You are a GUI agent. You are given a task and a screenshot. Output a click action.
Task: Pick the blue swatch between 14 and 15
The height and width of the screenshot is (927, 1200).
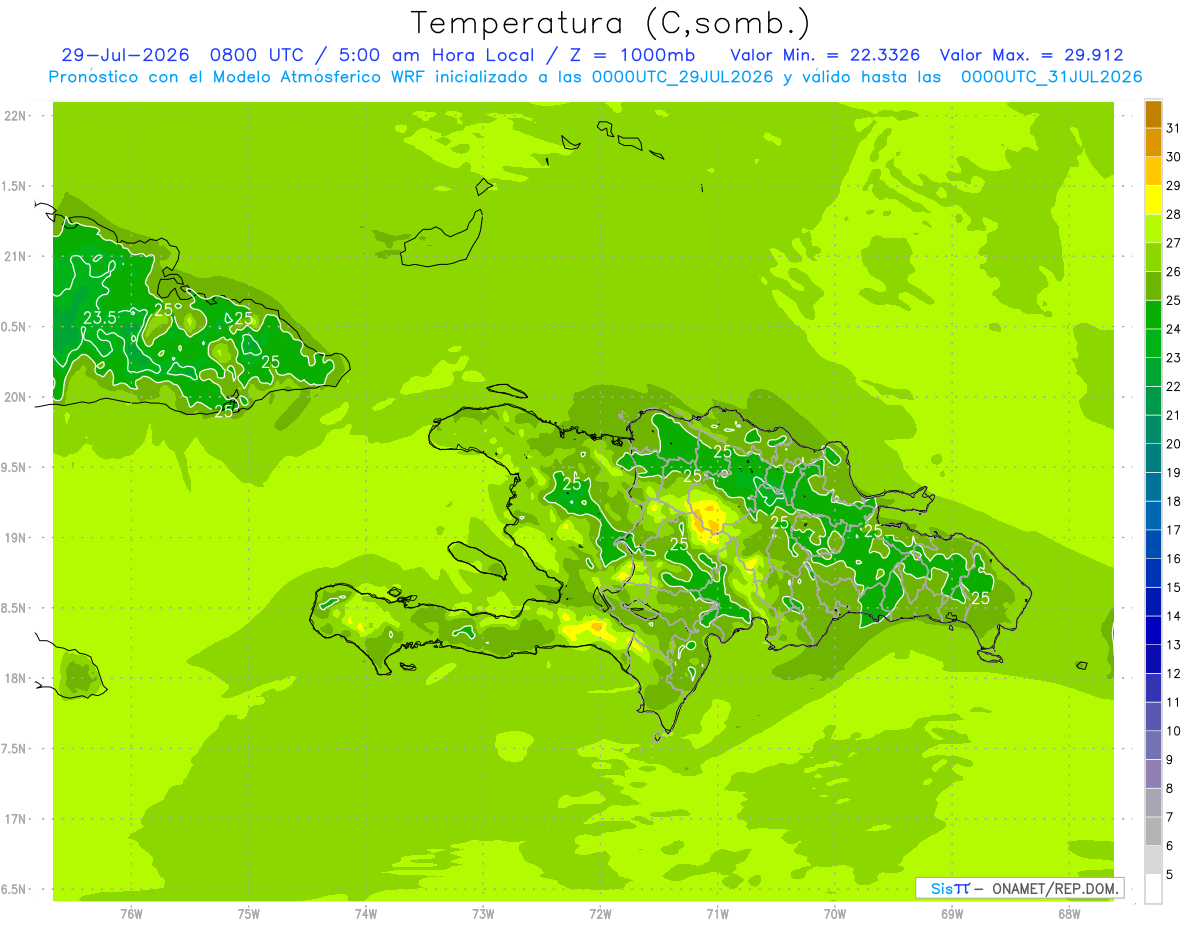click(x=1153, y=601)
